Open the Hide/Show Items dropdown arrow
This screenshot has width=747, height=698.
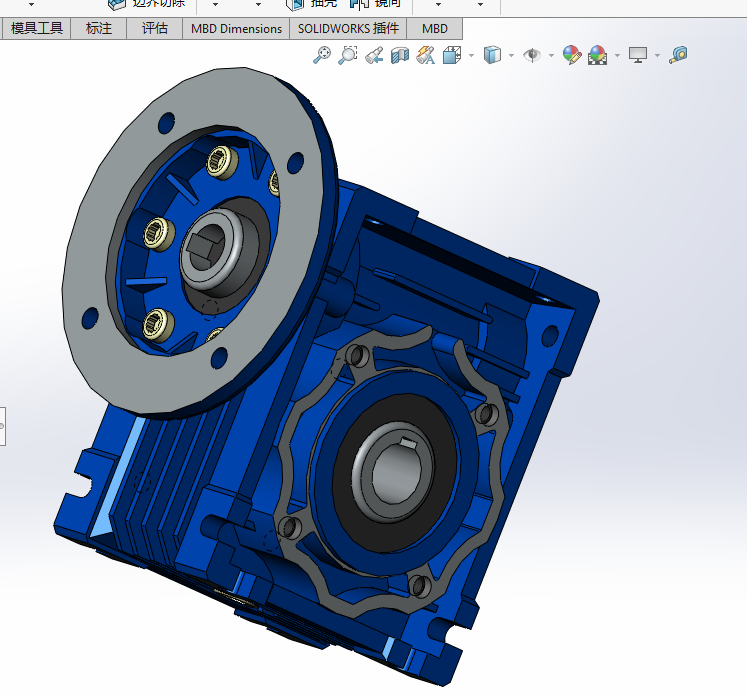point(551,55)
